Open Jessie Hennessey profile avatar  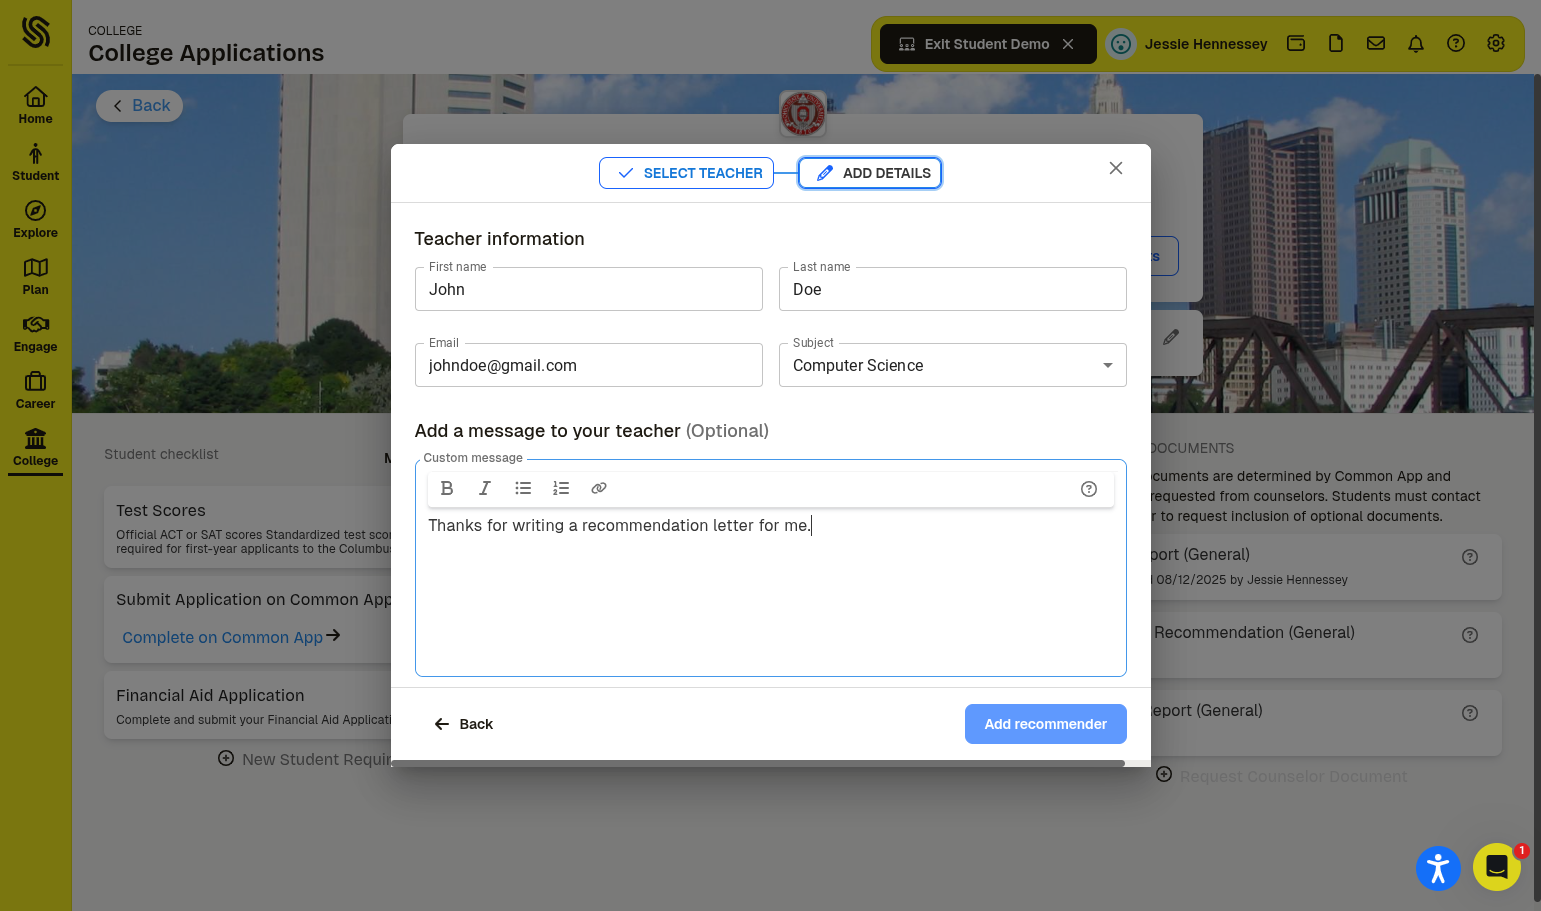point(1121,44)
